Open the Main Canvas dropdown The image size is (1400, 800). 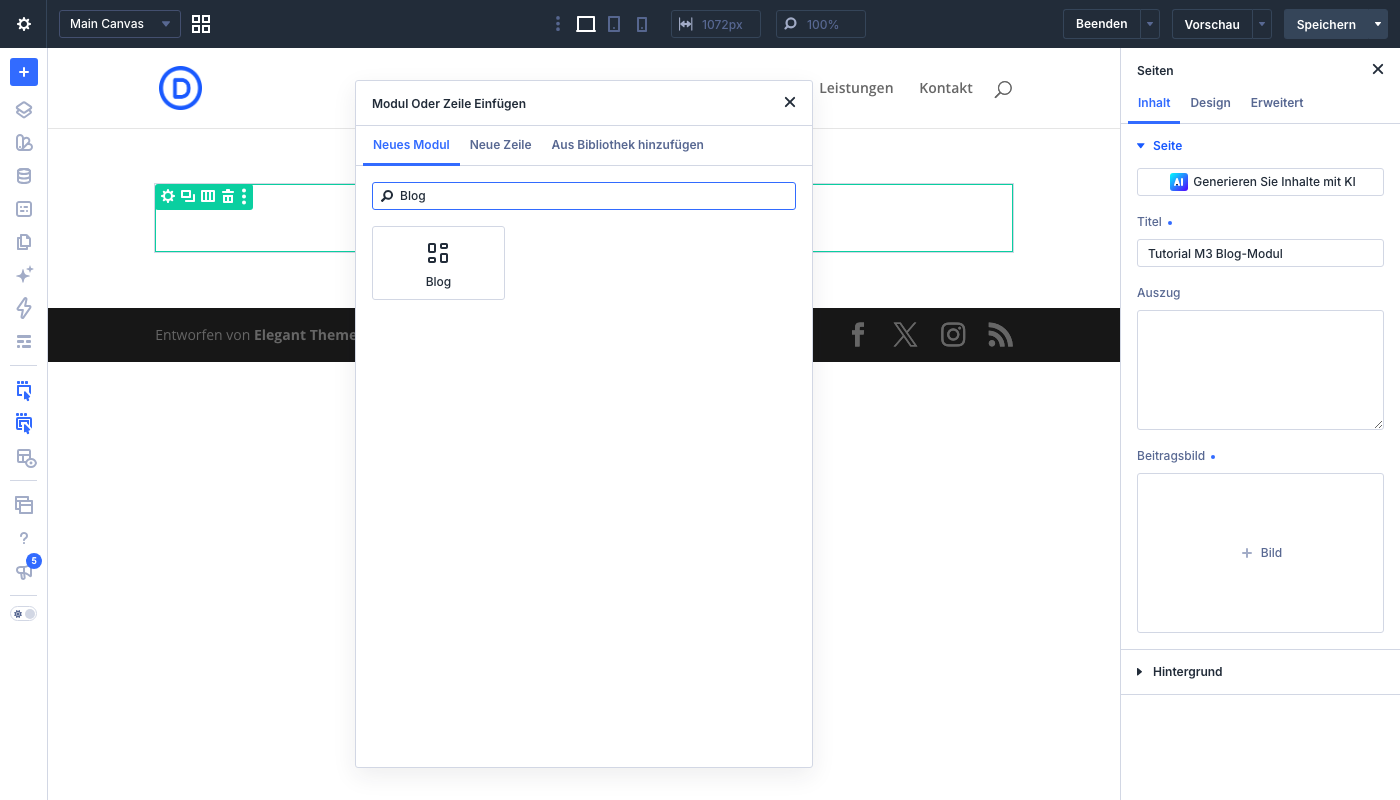point(120,24)
